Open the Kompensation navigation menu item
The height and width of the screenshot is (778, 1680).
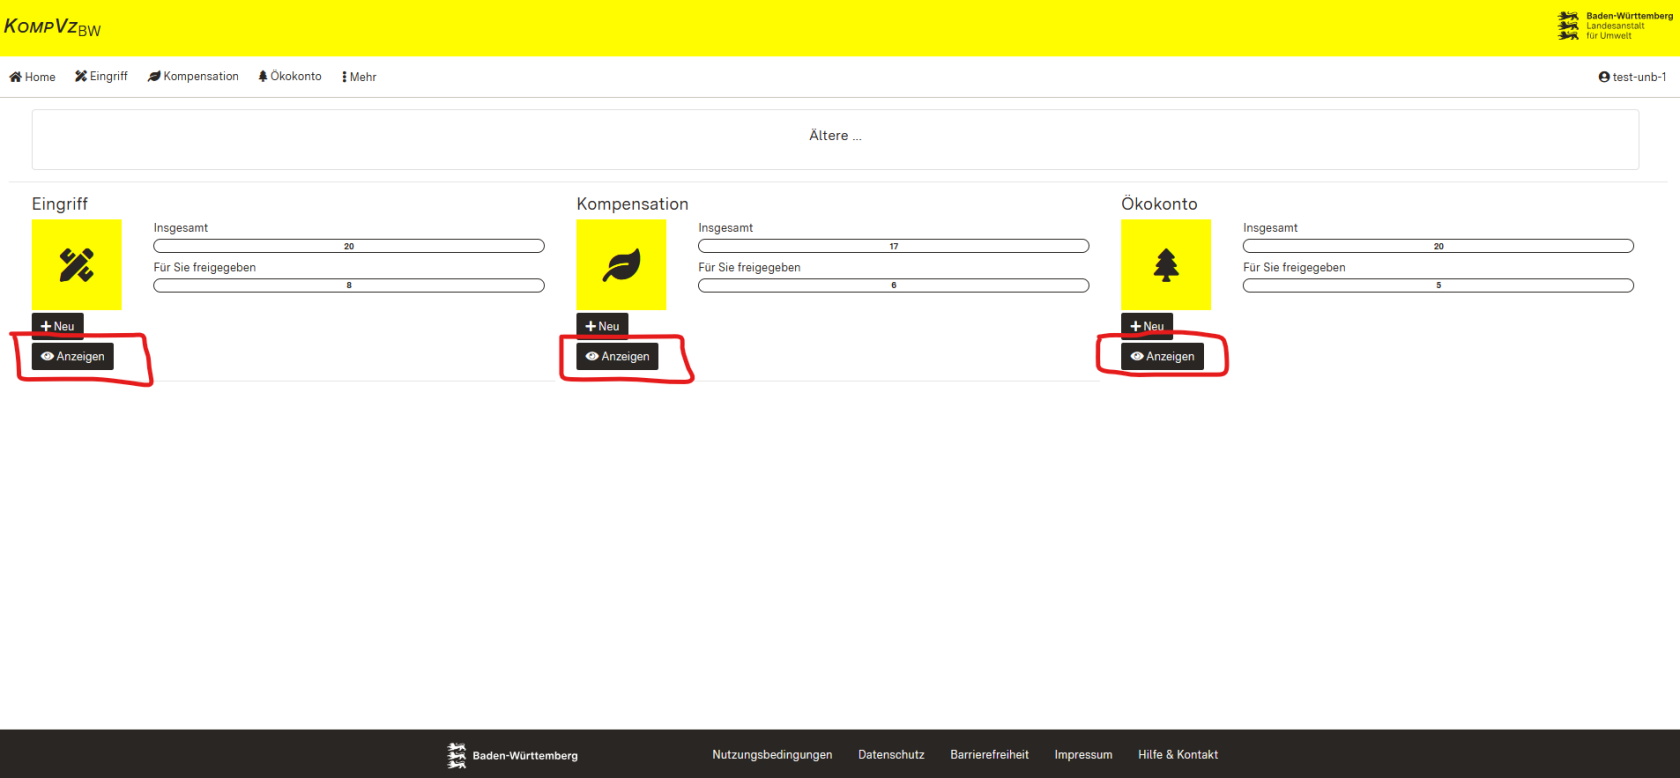[x=193, y=76]
